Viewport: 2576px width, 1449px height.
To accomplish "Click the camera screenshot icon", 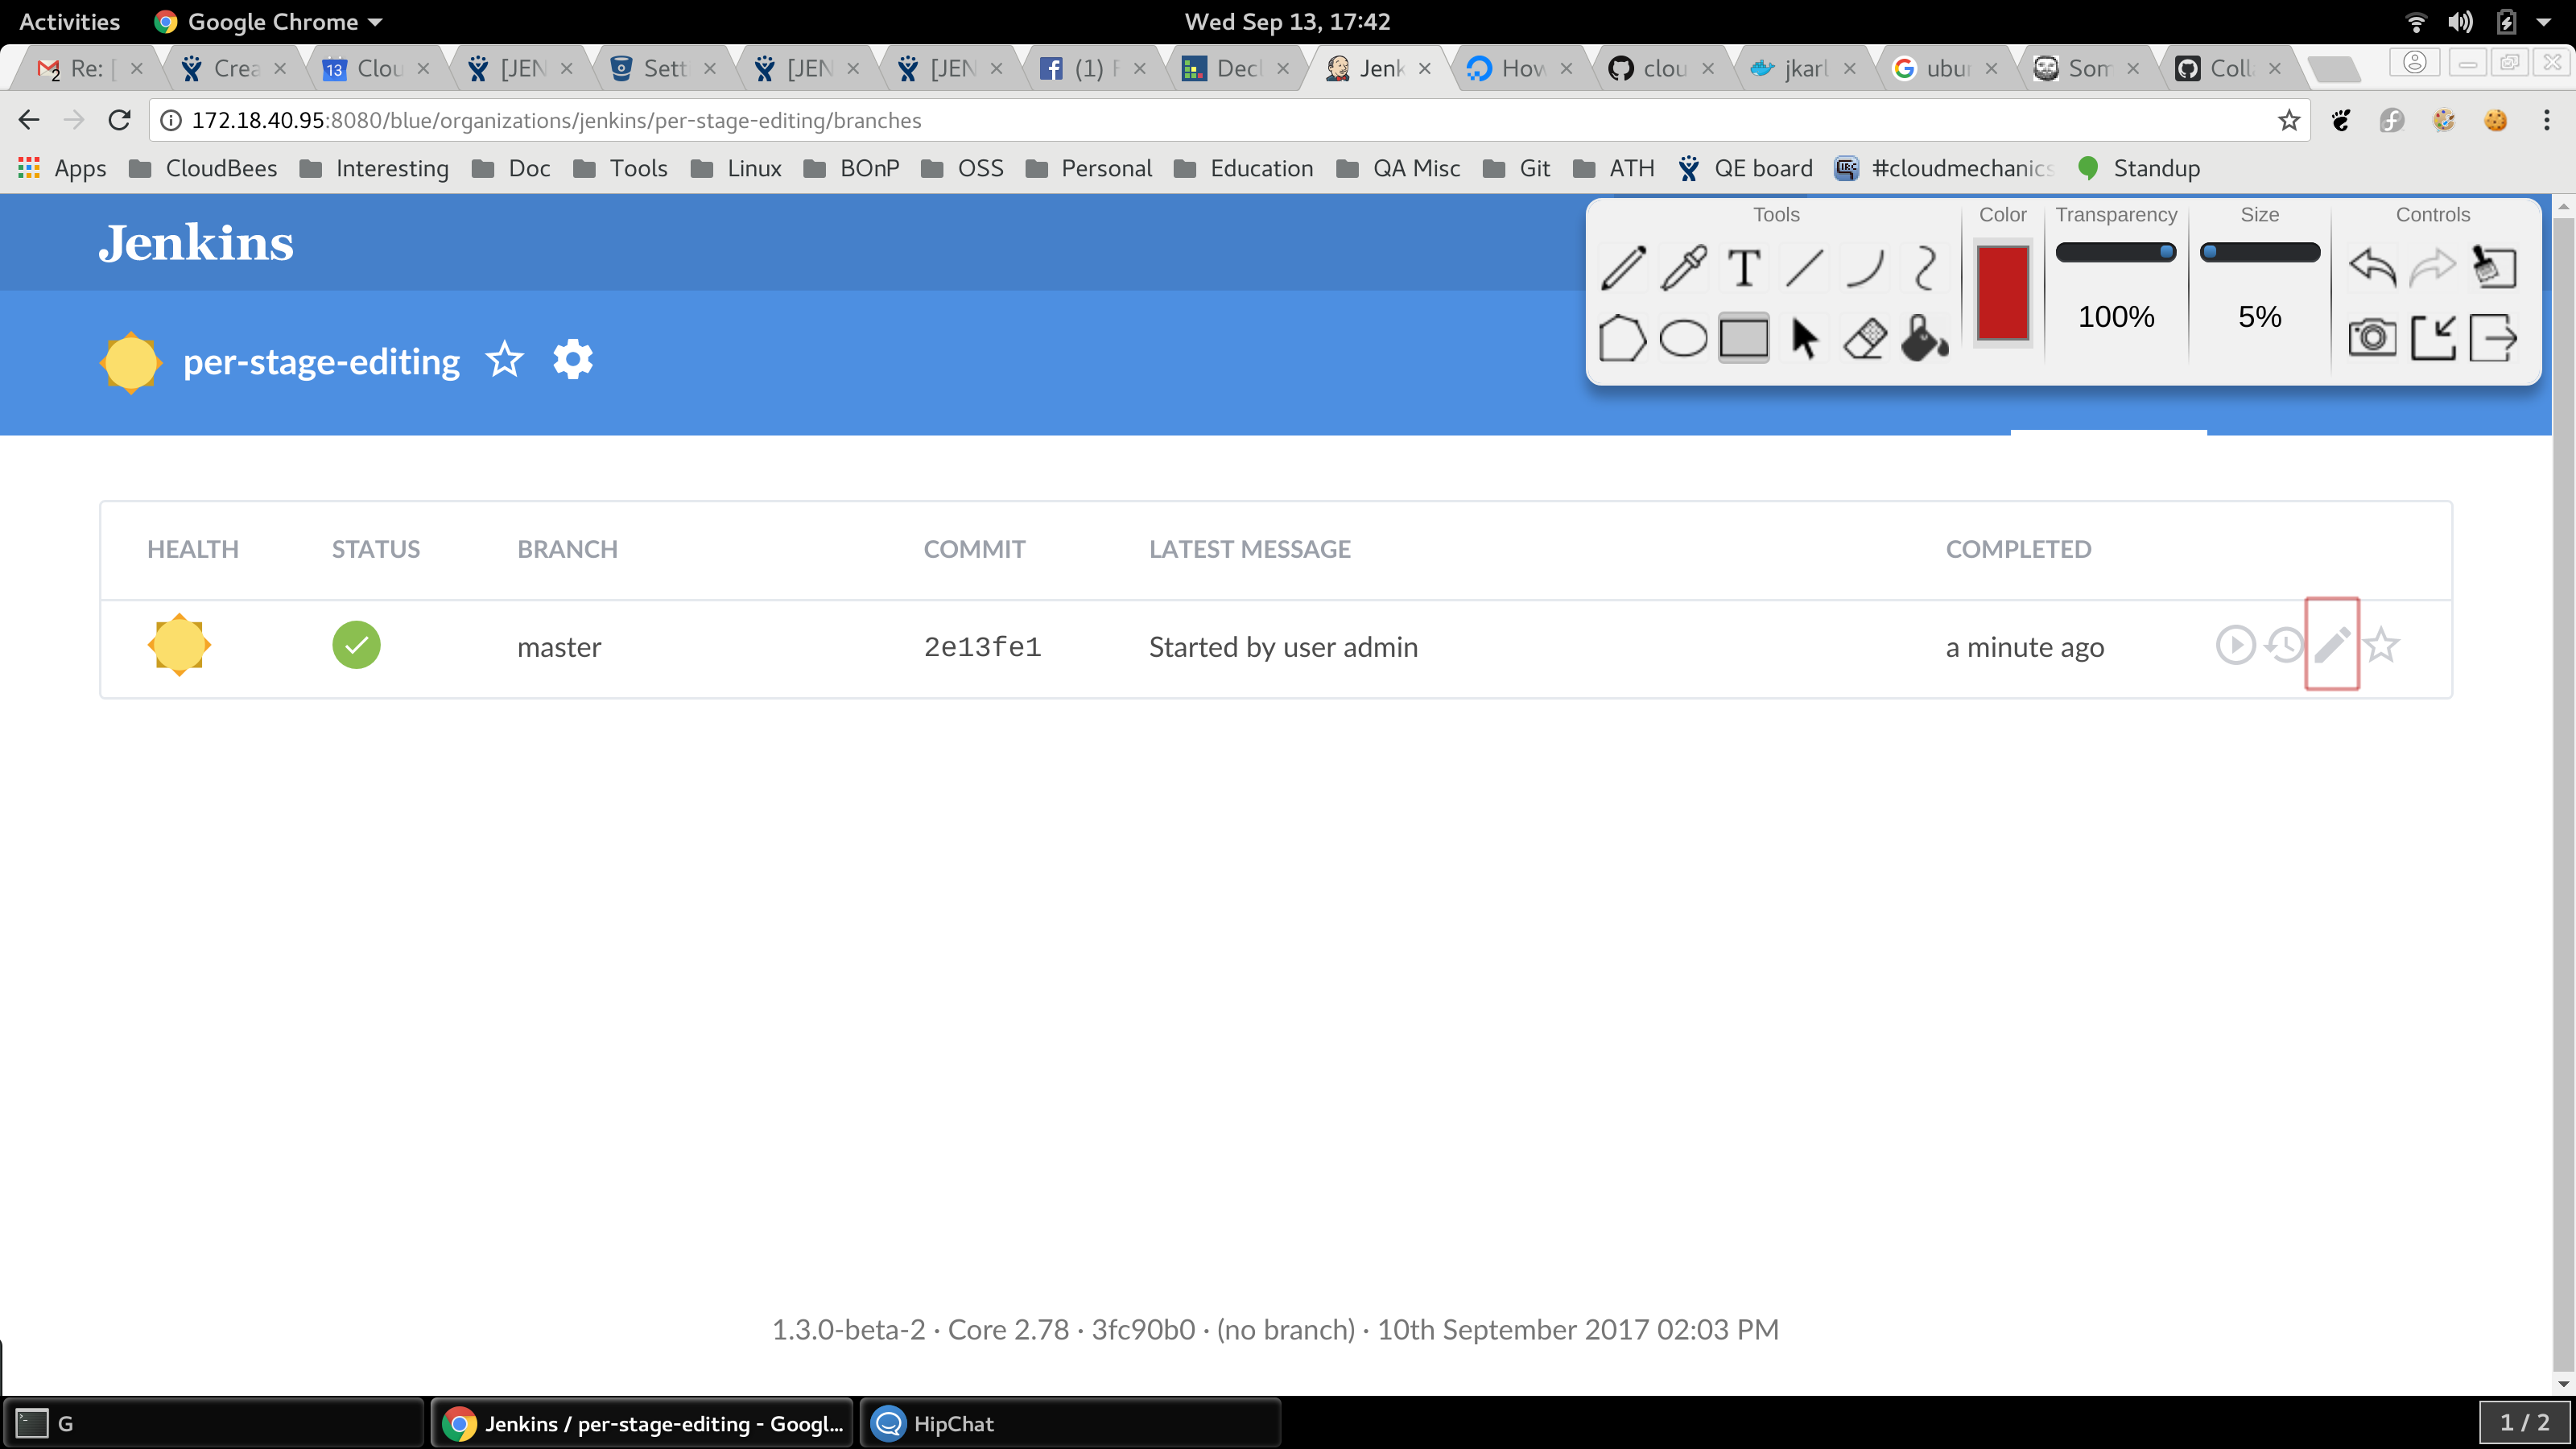I will [x=2372, y=338].
